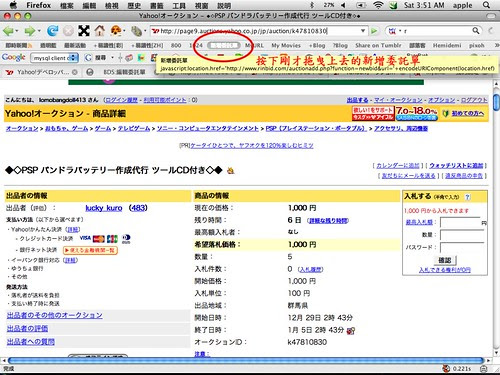500x375 pixels.
Task: Open the Home page icon
Action: pyautogui.click(x=99, y=31)
